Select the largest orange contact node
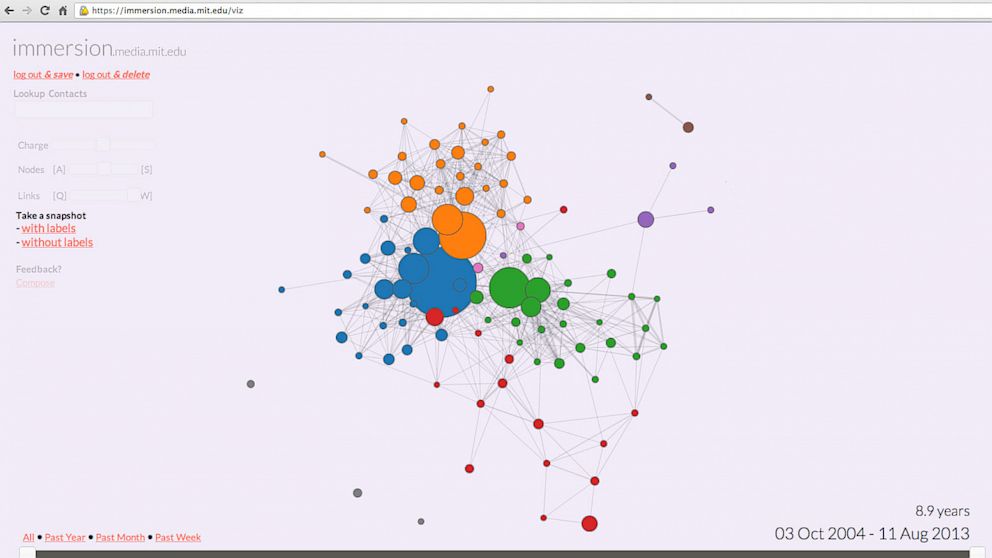The height and width of the screenshot is (558, 992). (462, 235)
